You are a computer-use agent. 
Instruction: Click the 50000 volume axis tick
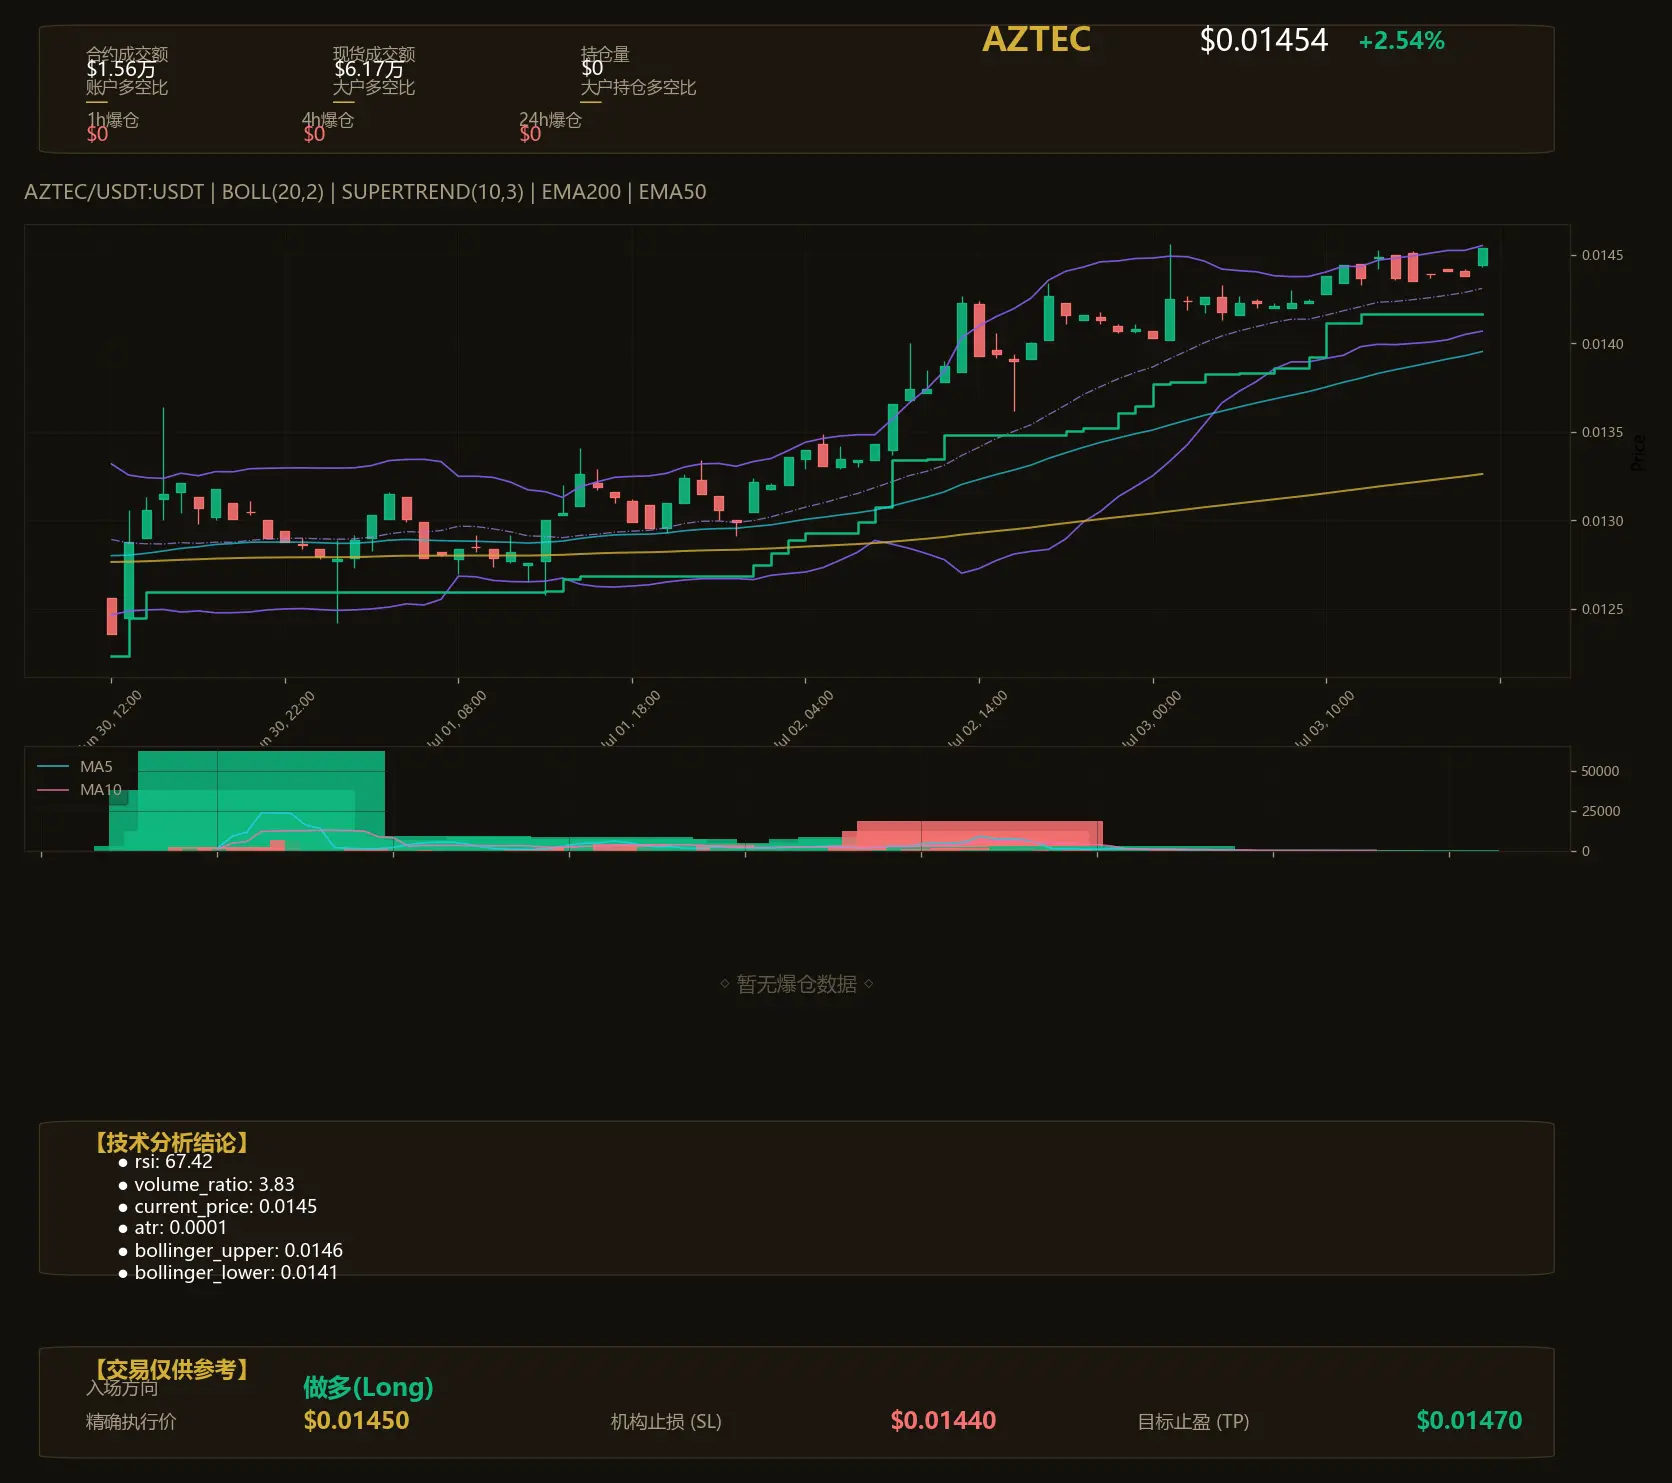(x=1600, y=771)
